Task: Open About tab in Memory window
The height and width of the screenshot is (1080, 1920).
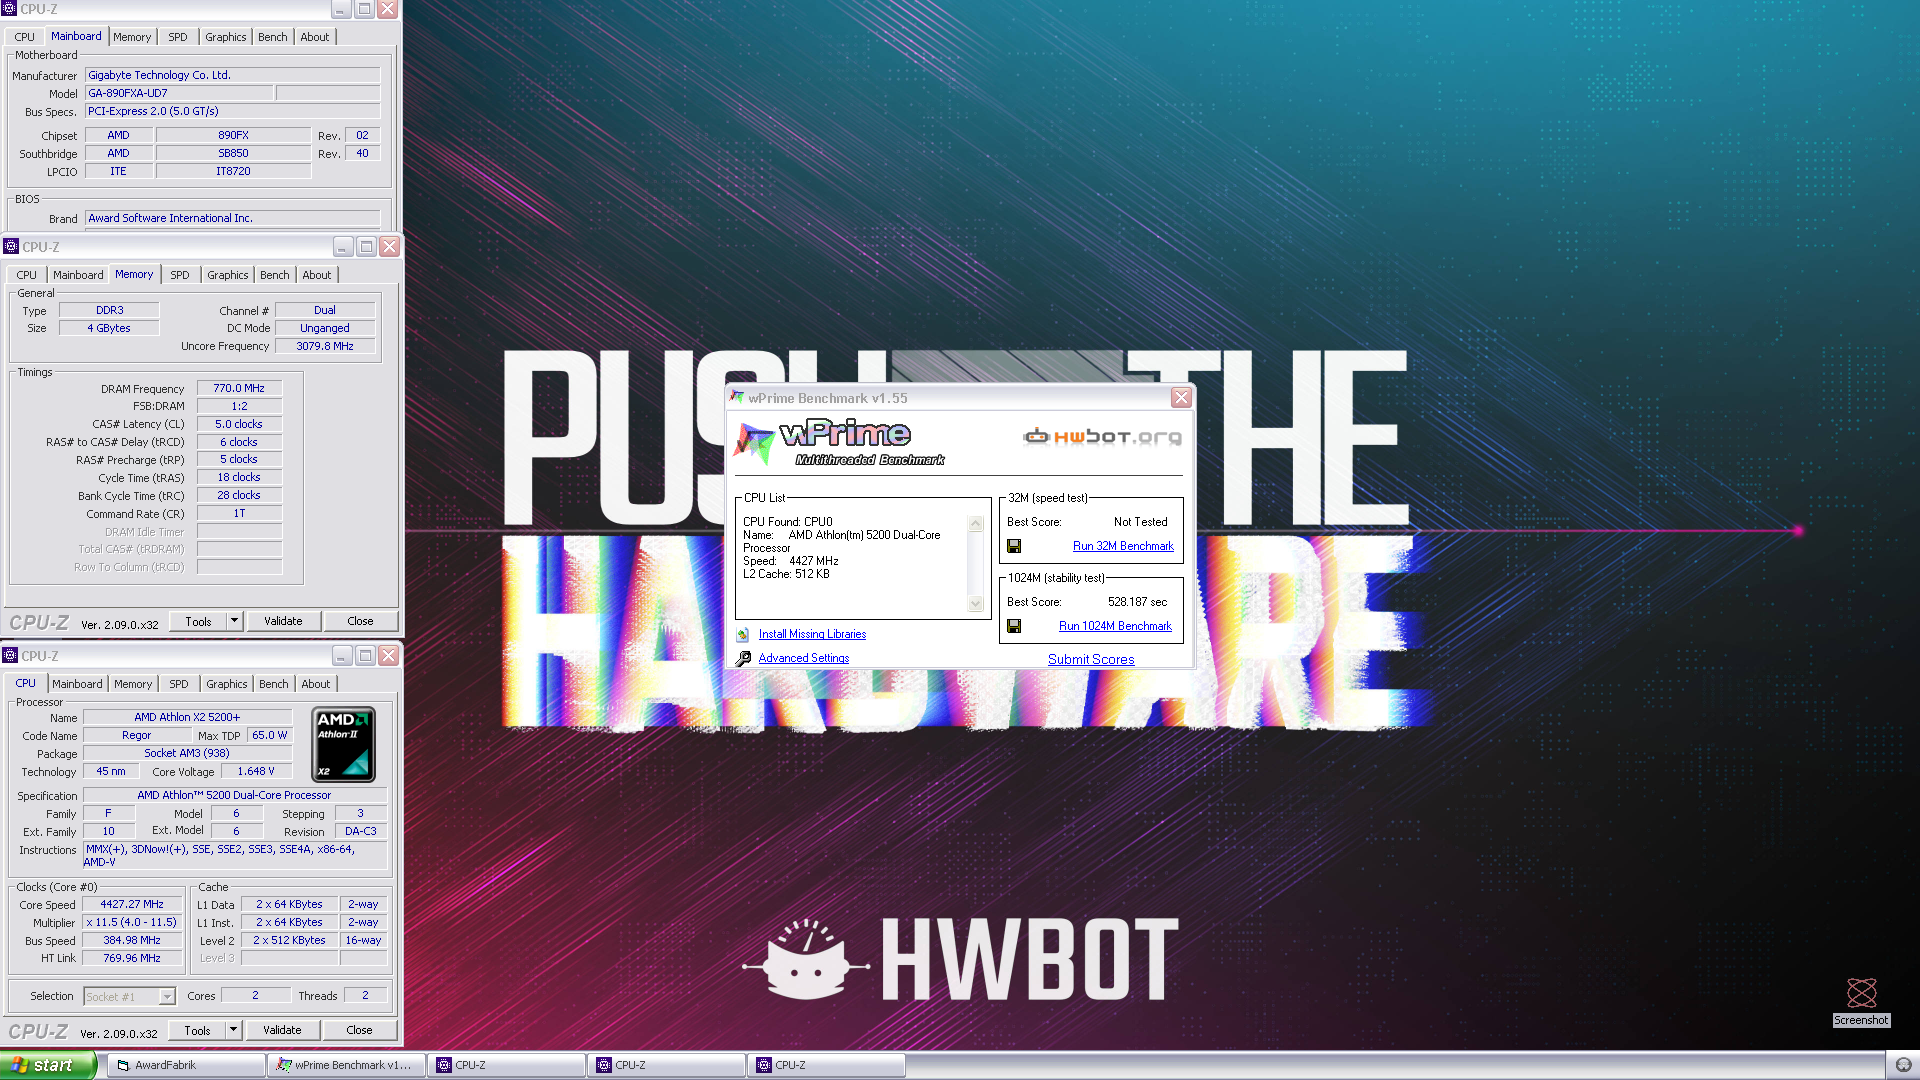Action: tap(317, 275)
